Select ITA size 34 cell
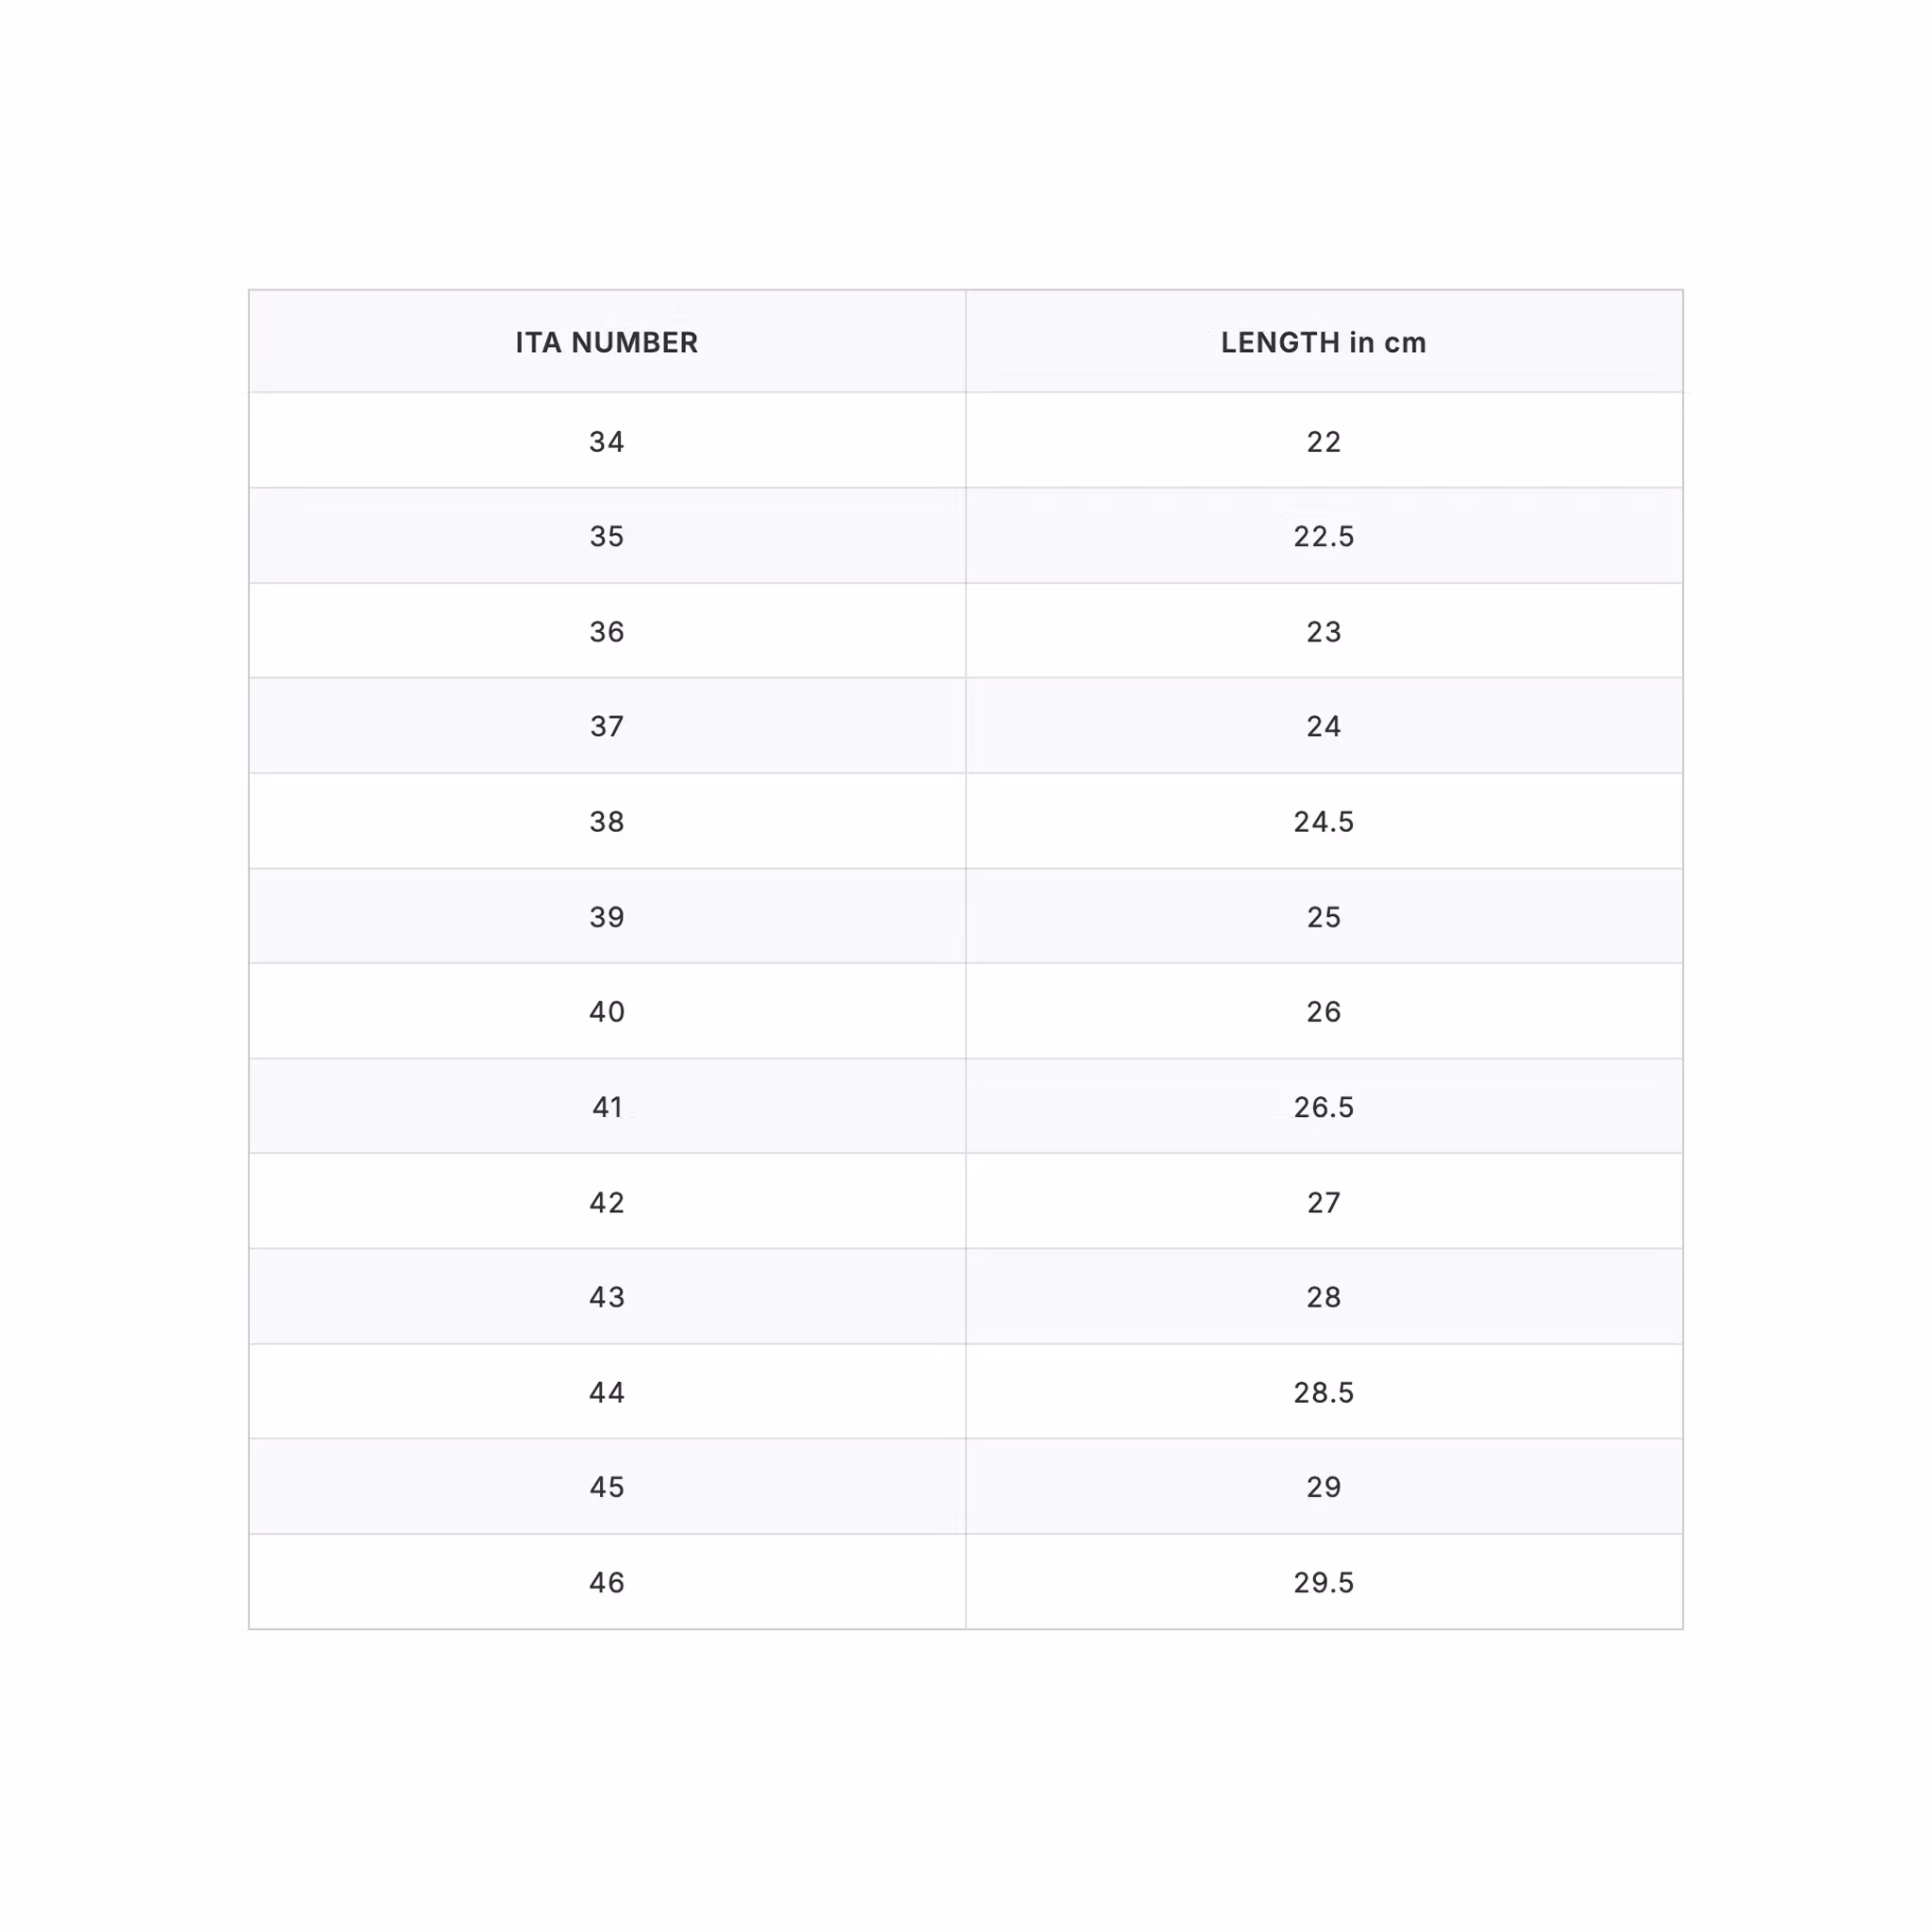Screen dimensions: 1932x1932 [x=606, y=441]
